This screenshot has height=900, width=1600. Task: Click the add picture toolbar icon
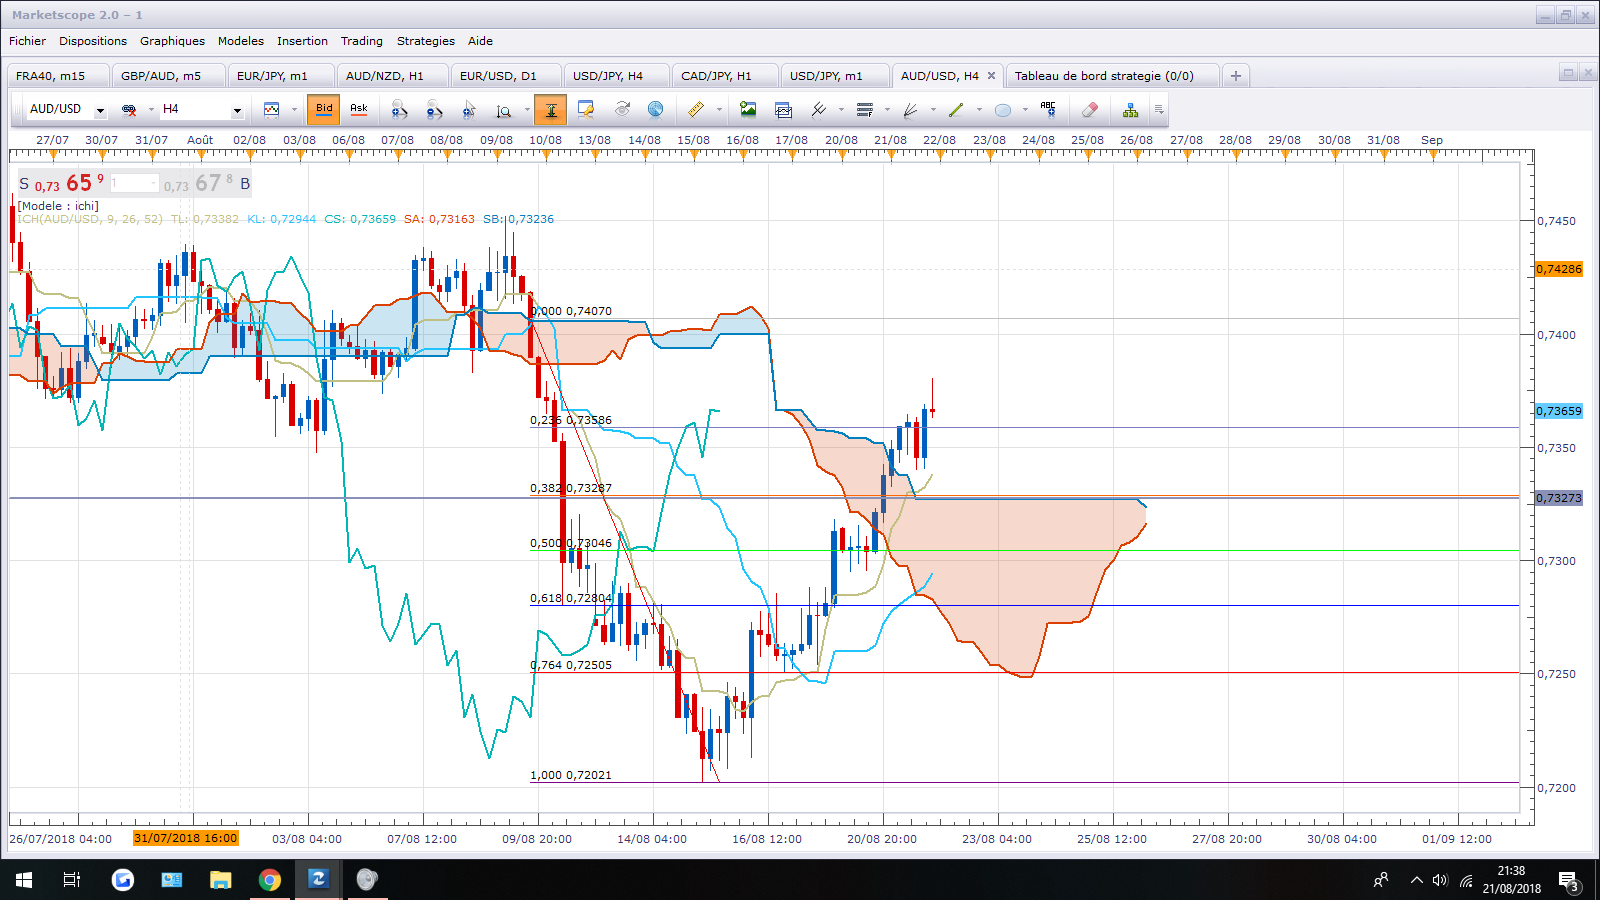(748, 109)
